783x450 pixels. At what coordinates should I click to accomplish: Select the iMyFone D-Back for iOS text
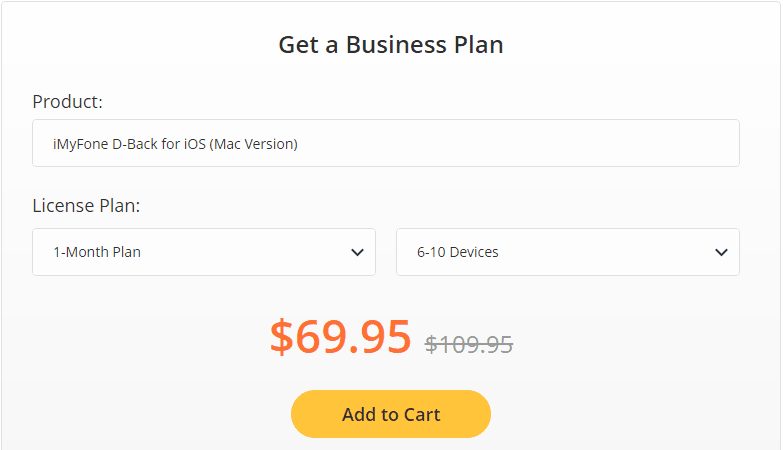coord(129,144)
